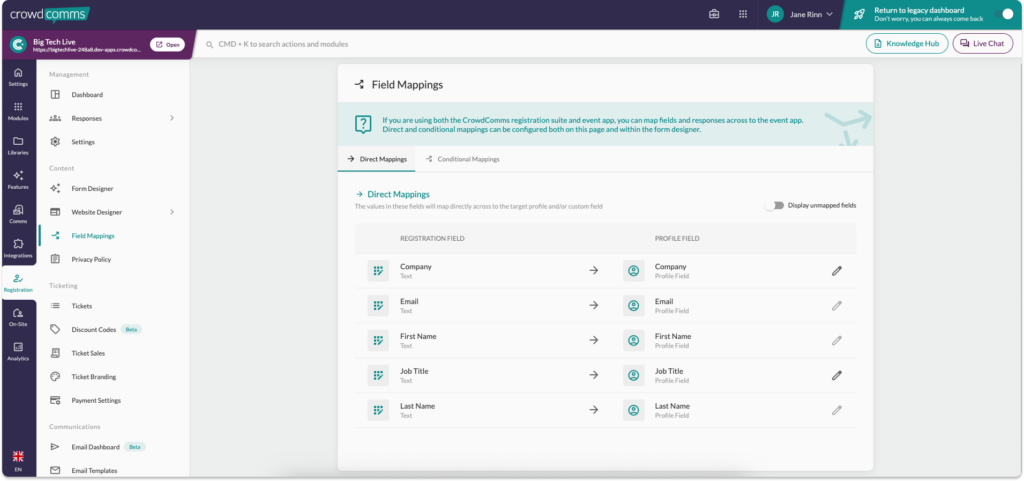Click the briefcase icon in the header

714,14
